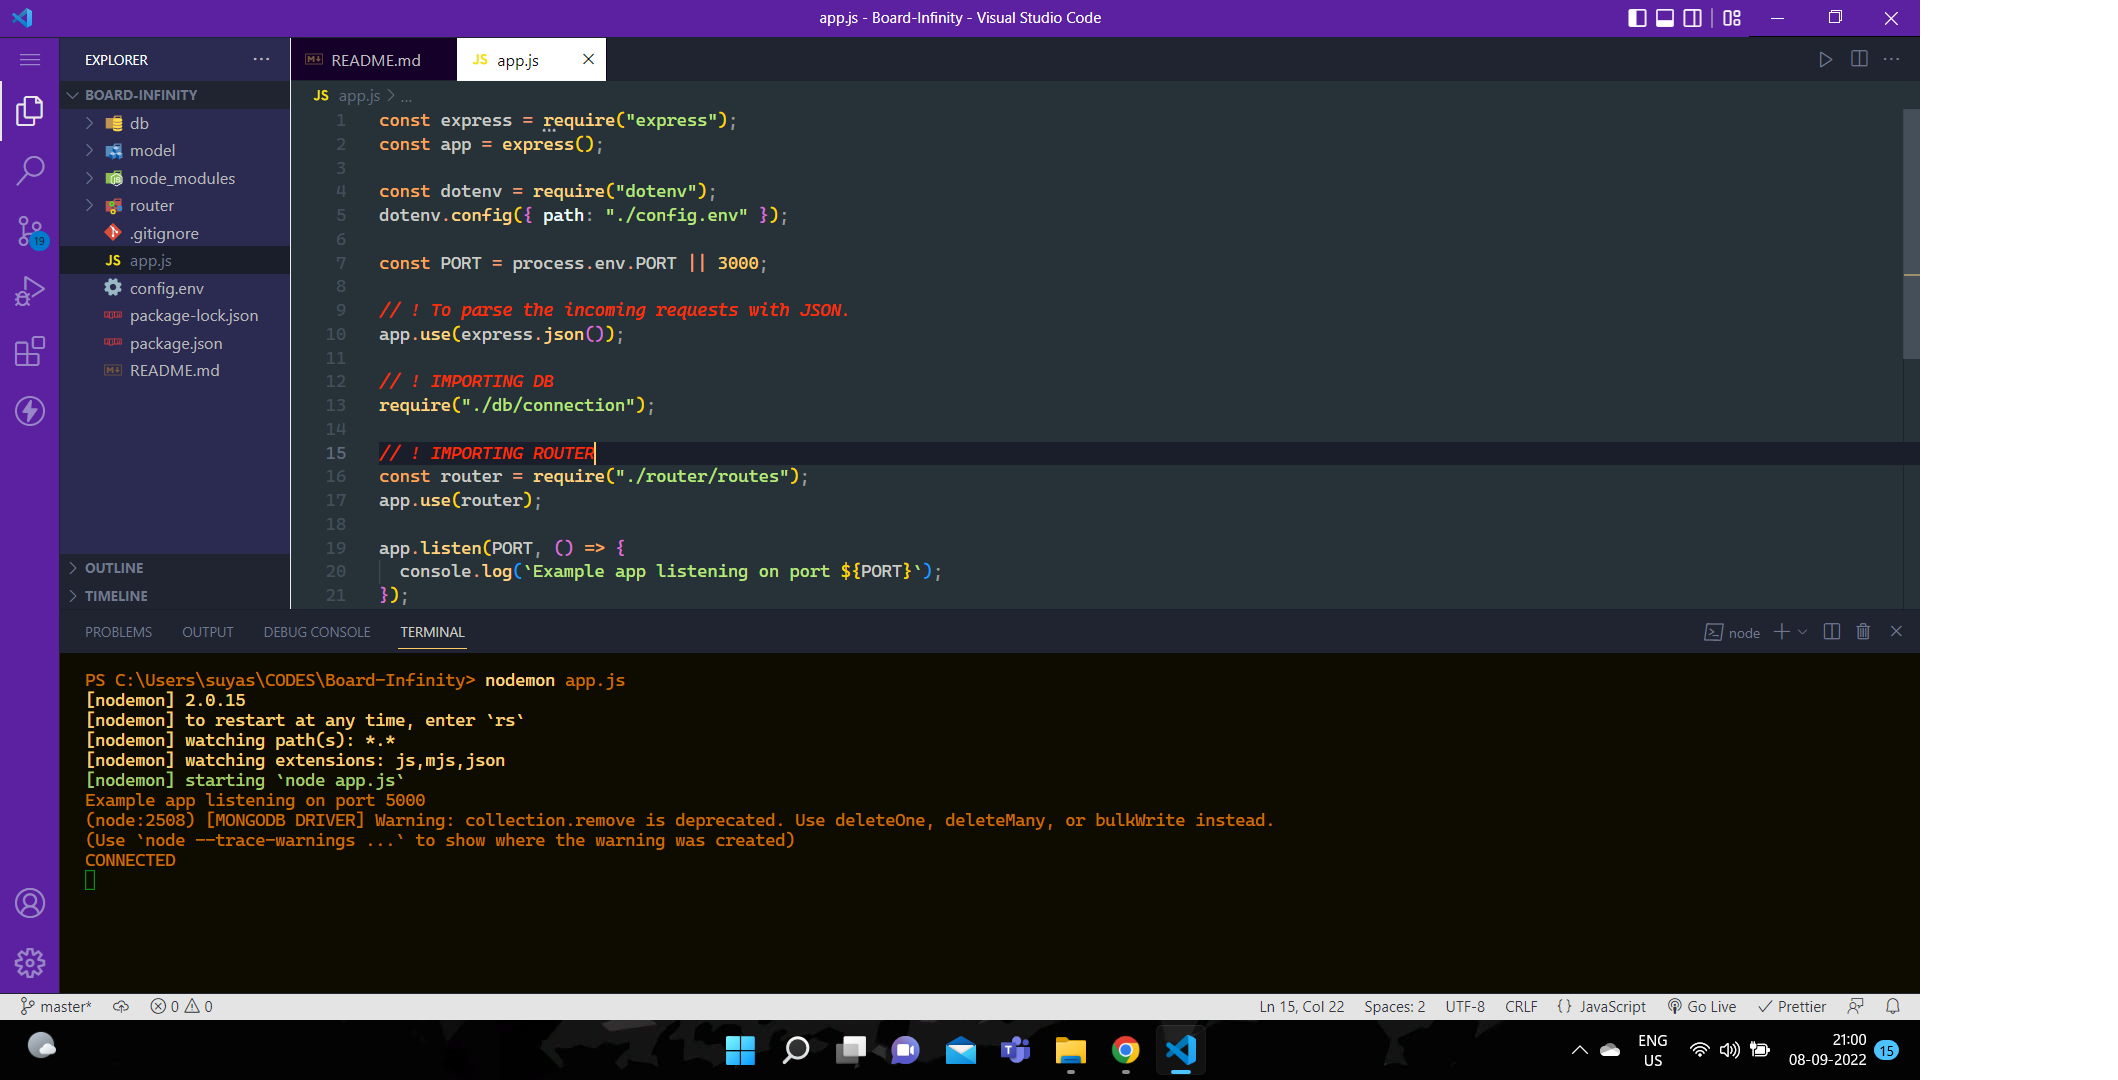
Task: Open editor More Actions ellipsis
Action: coord(1892,59)
